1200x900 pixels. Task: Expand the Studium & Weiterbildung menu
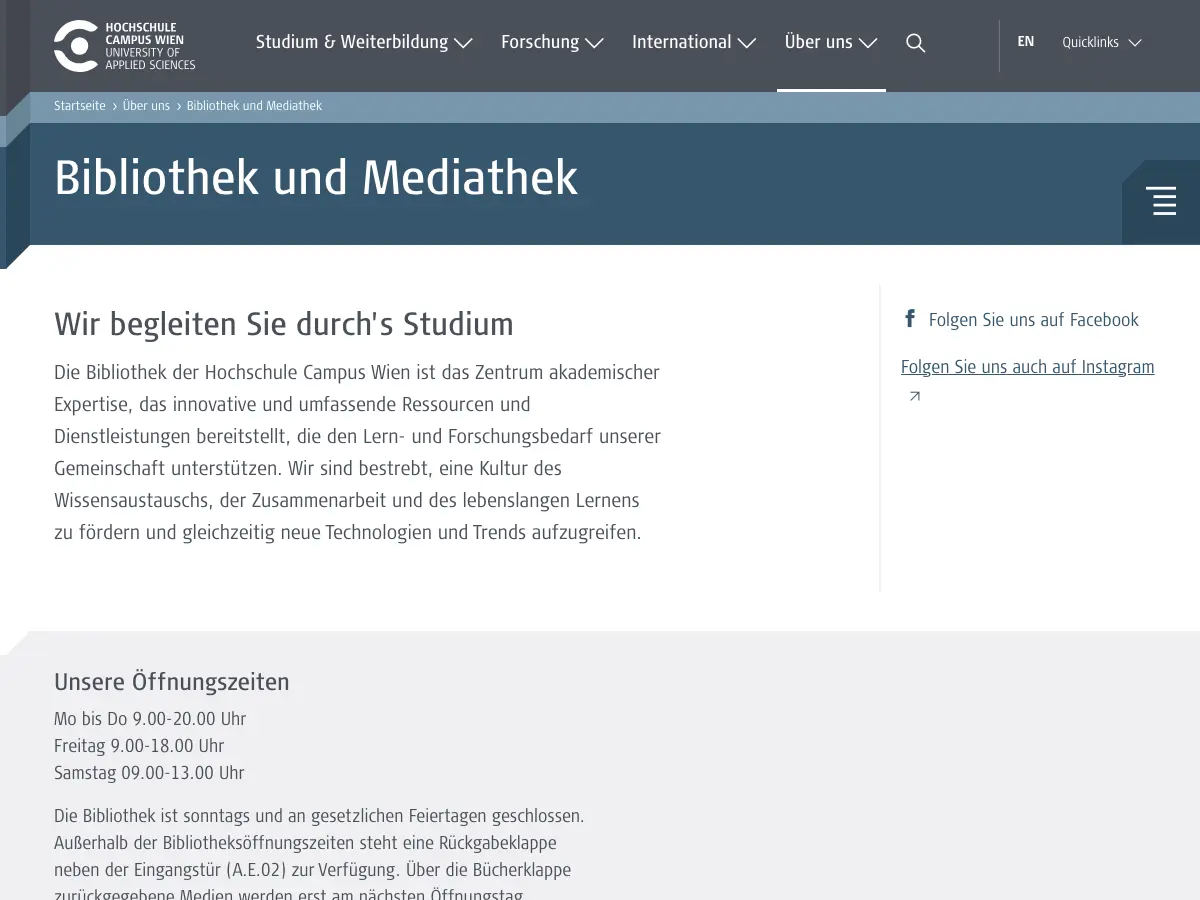click(364, 42)
